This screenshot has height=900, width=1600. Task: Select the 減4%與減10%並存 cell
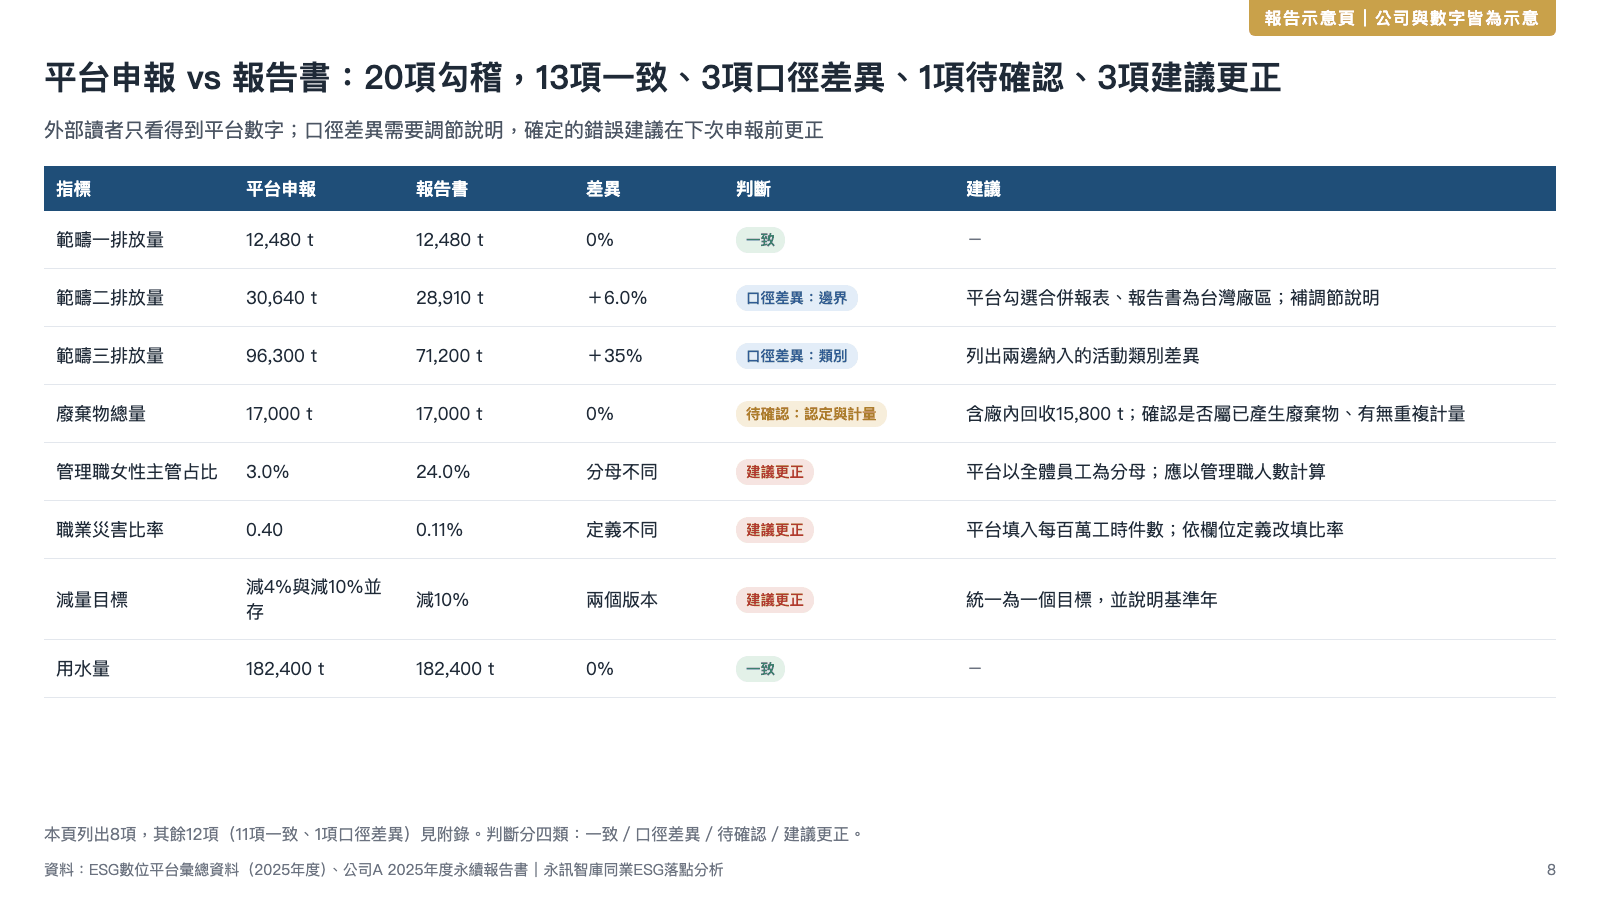coord(314,599)
